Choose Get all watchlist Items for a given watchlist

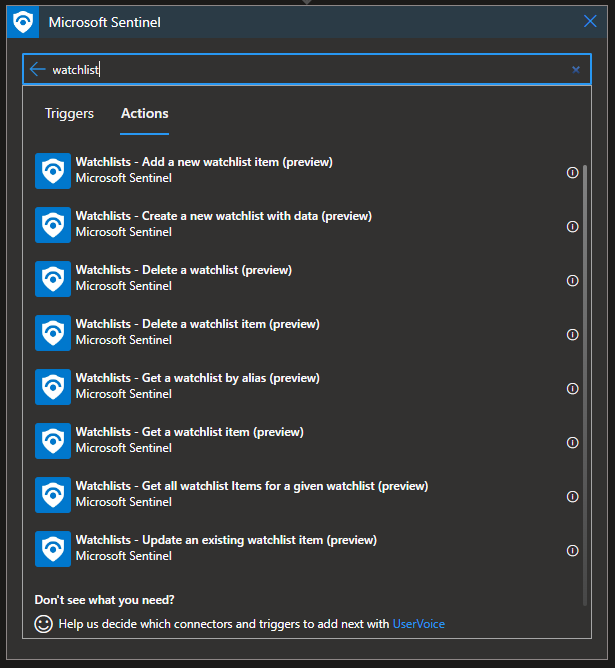pos(252,486)
